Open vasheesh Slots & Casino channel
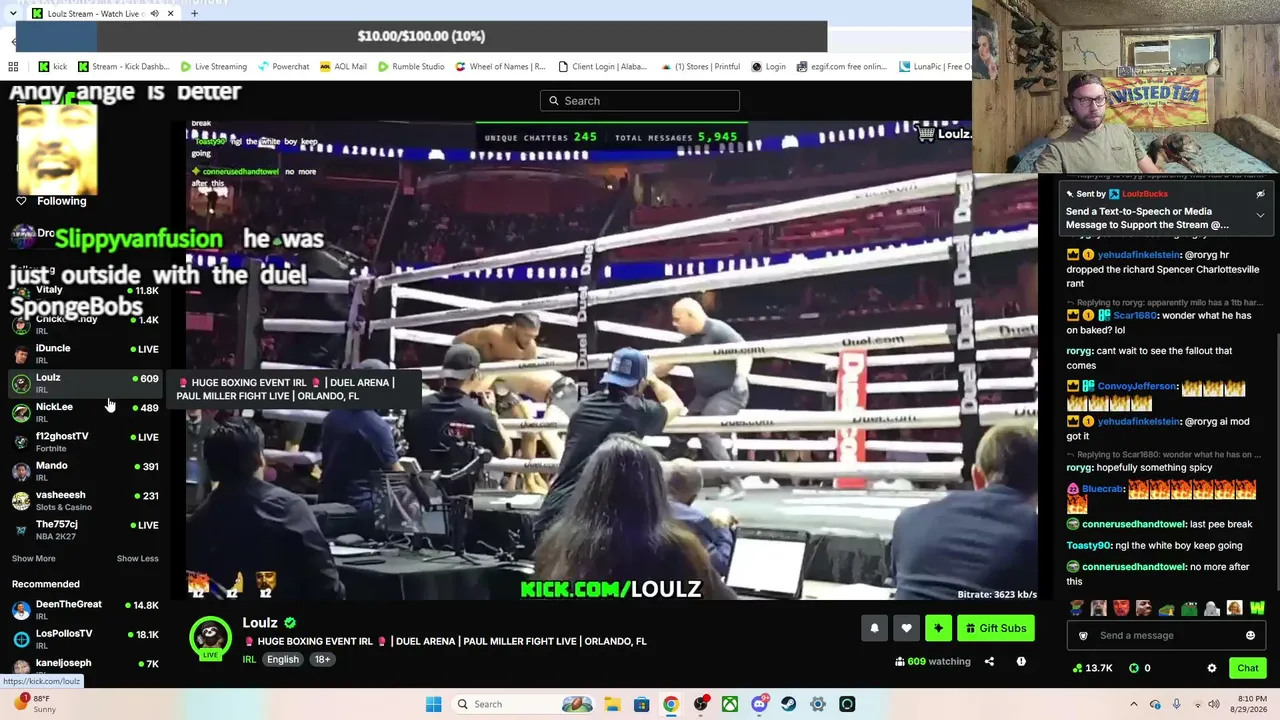This screenshot has width=1280, height=720. click(x=85, y=500)
